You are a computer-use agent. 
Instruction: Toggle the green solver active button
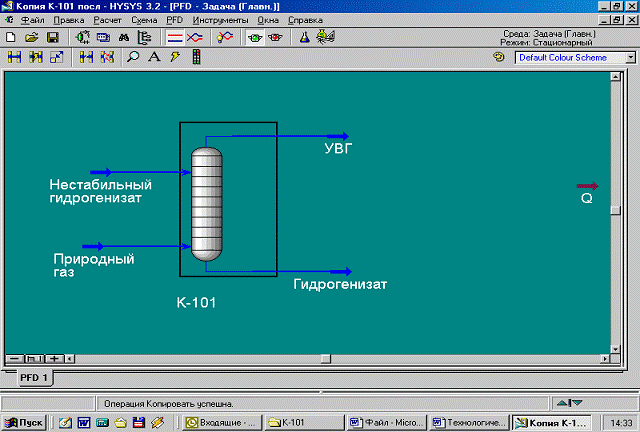tap(256, 37)
